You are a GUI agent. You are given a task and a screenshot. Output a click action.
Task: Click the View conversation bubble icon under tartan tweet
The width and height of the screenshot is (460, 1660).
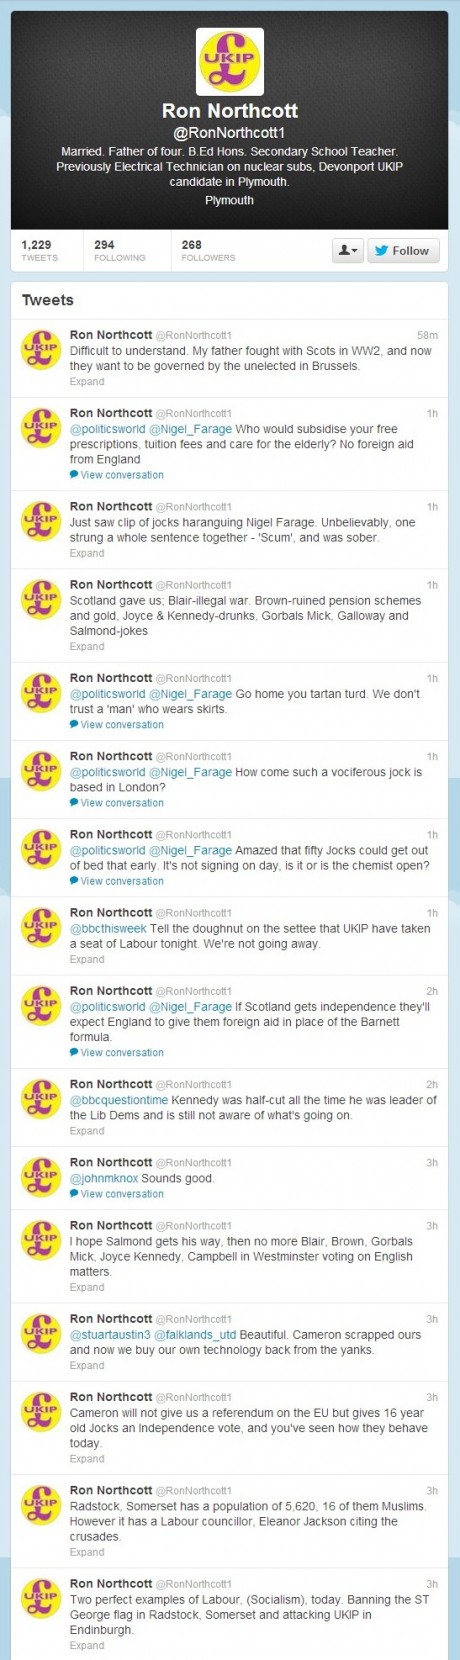coord(74,725)
